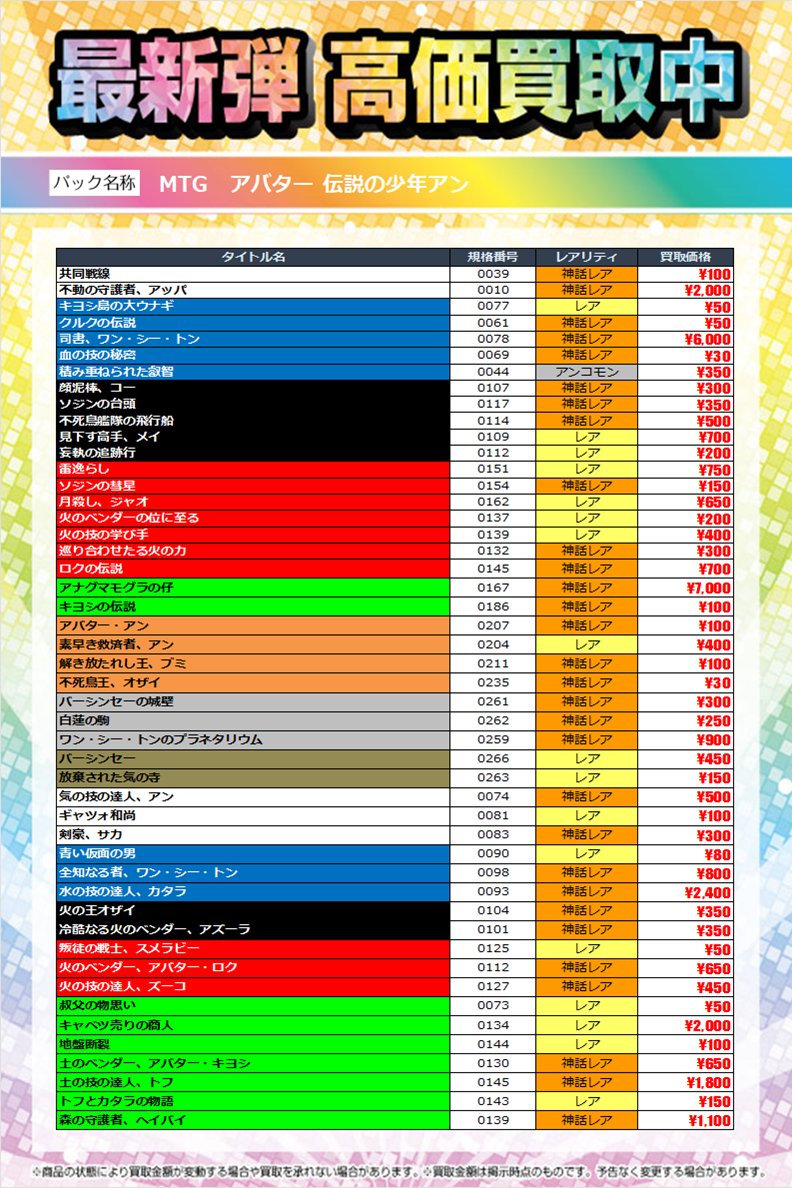Select card title 見下す高手、メイ
This screenshot has width=792, height=1188.
[110, 436]
